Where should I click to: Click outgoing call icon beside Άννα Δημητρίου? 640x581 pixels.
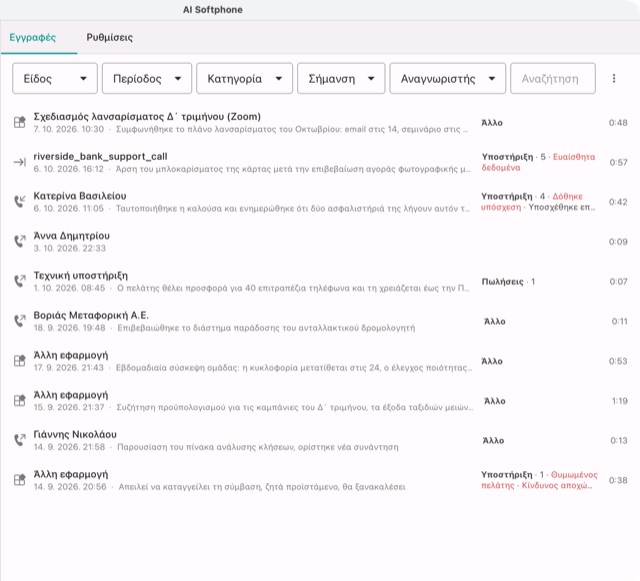pyautogui.click(x=20, y=241)
